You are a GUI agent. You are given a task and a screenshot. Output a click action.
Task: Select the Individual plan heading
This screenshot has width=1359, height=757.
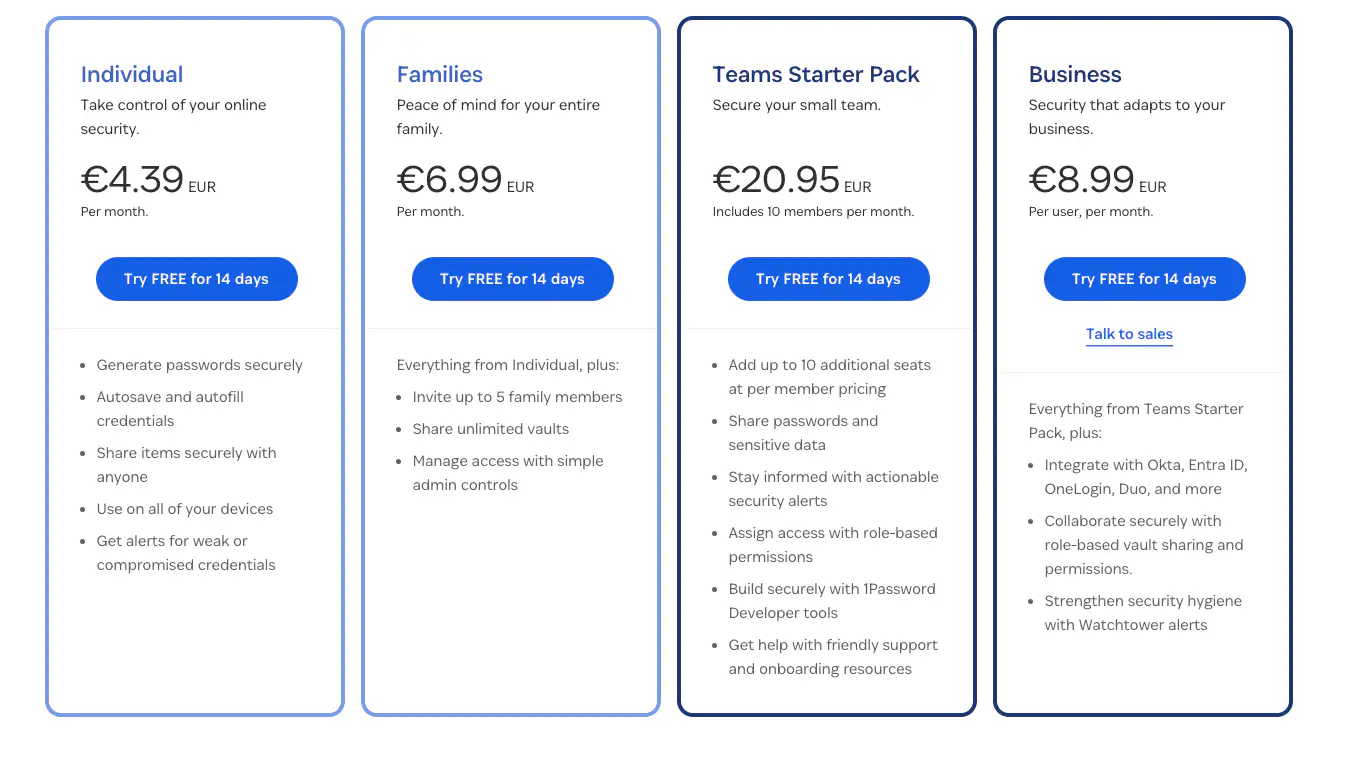pos(131,74)
